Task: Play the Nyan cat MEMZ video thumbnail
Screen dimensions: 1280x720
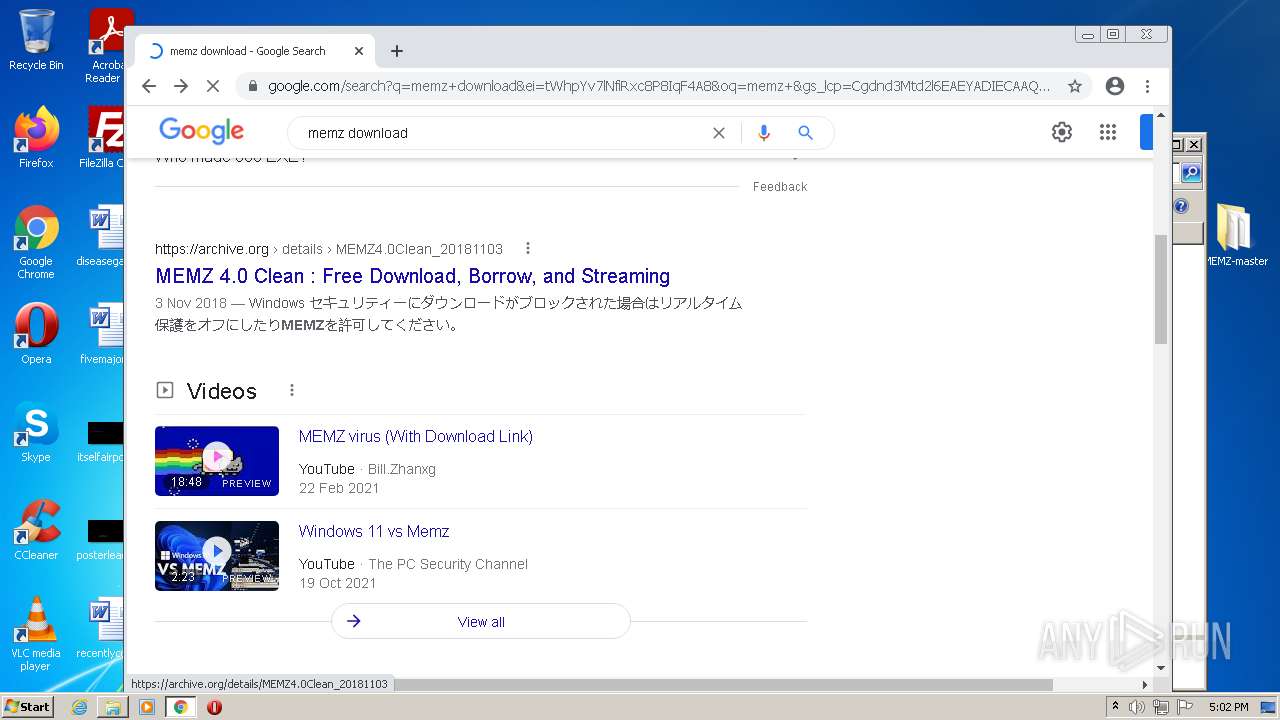Action: coord(217,461)
